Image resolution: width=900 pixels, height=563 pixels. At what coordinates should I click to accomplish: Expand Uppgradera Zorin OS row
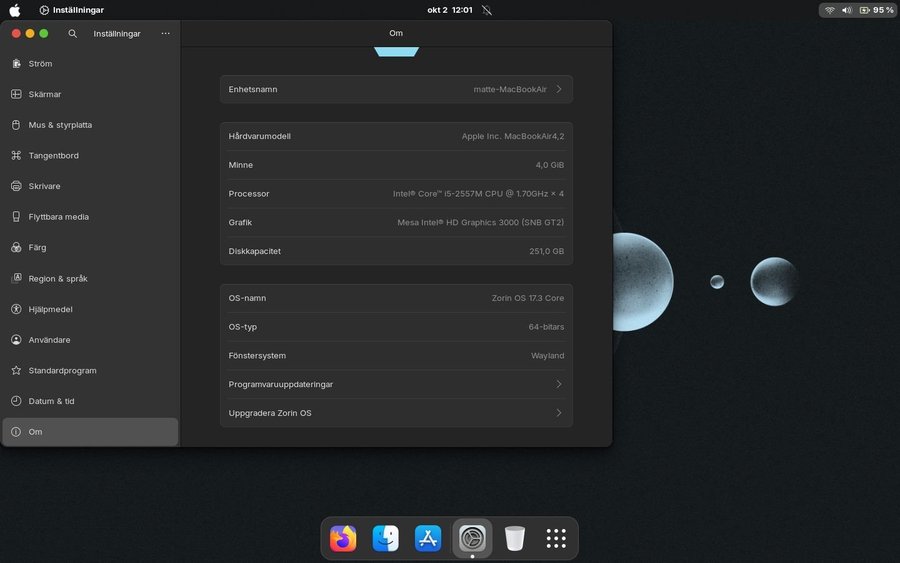point(396,413)
